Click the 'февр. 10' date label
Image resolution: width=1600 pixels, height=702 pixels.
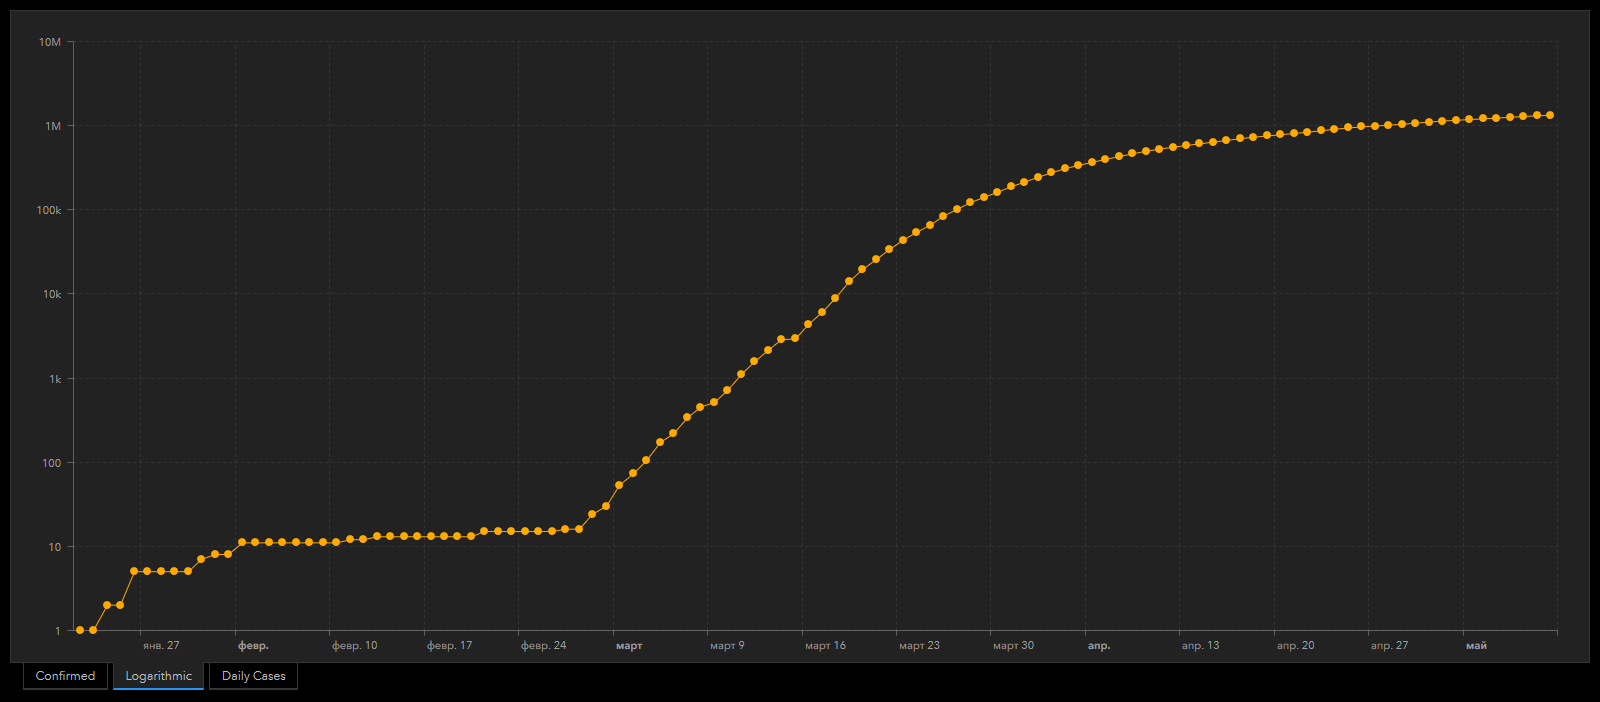(355, 646)
